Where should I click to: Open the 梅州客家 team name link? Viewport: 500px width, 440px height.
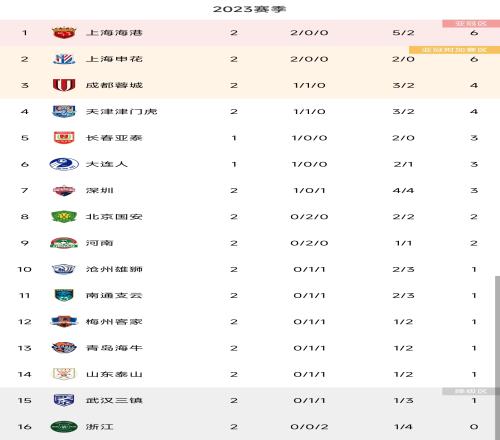(114, 322)
